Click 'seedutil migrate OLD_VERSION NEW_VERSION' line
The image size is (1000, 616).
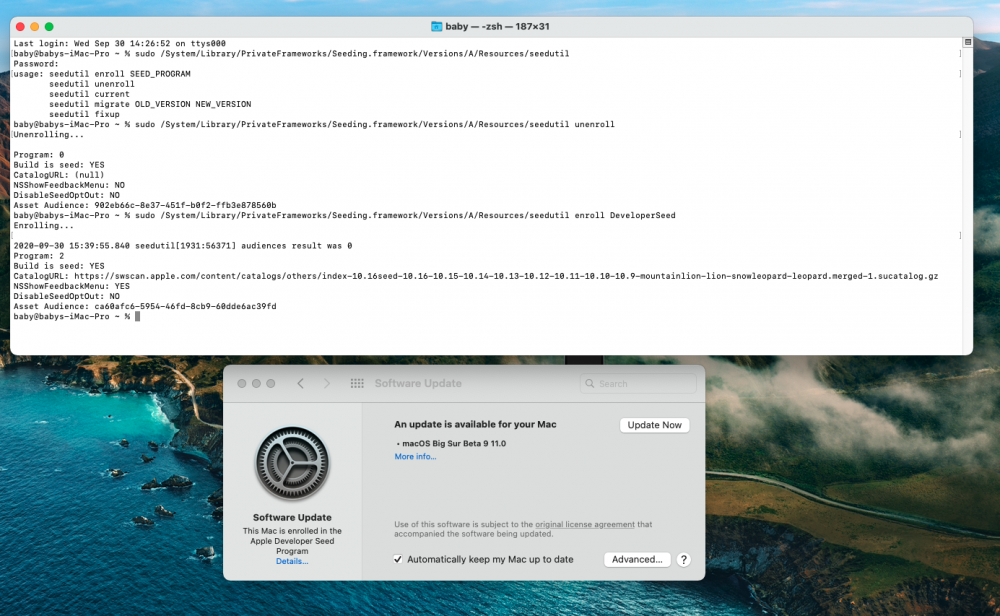point(150,104)
